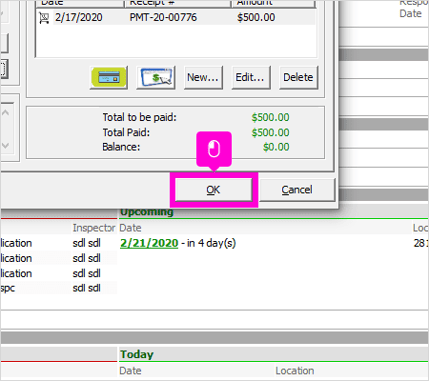This screenshot has height=381, width=429.
Task: Click the Edit... button
Action: click(250, 77)
